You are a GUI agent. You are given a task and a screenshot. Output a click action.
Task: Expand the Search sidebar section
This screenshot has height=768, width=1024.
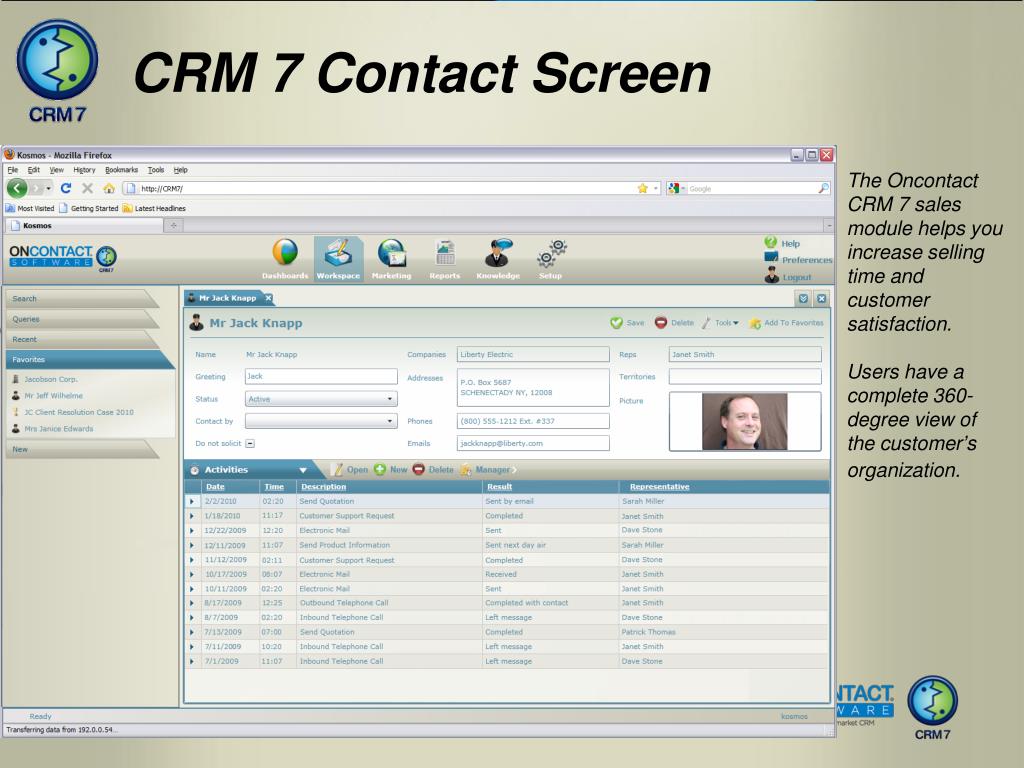click(x=82, y=298)
